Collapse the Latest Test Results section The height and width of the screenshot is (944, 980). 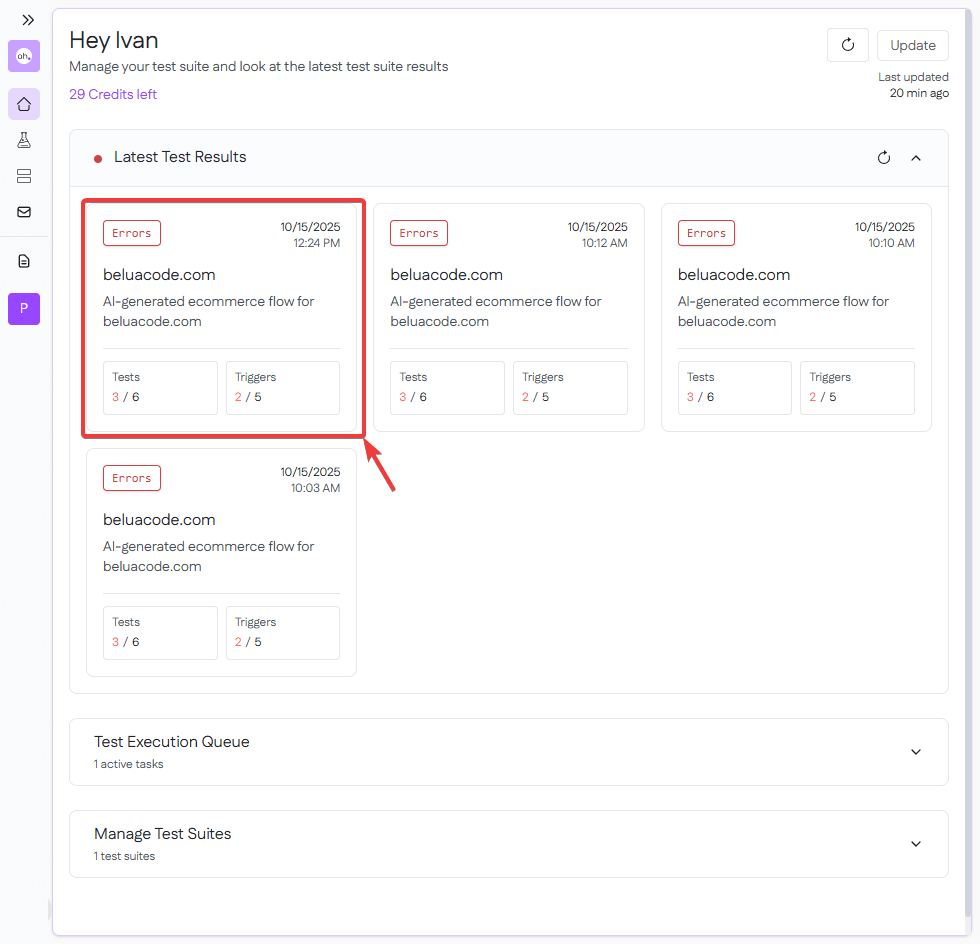click(916, 158)
